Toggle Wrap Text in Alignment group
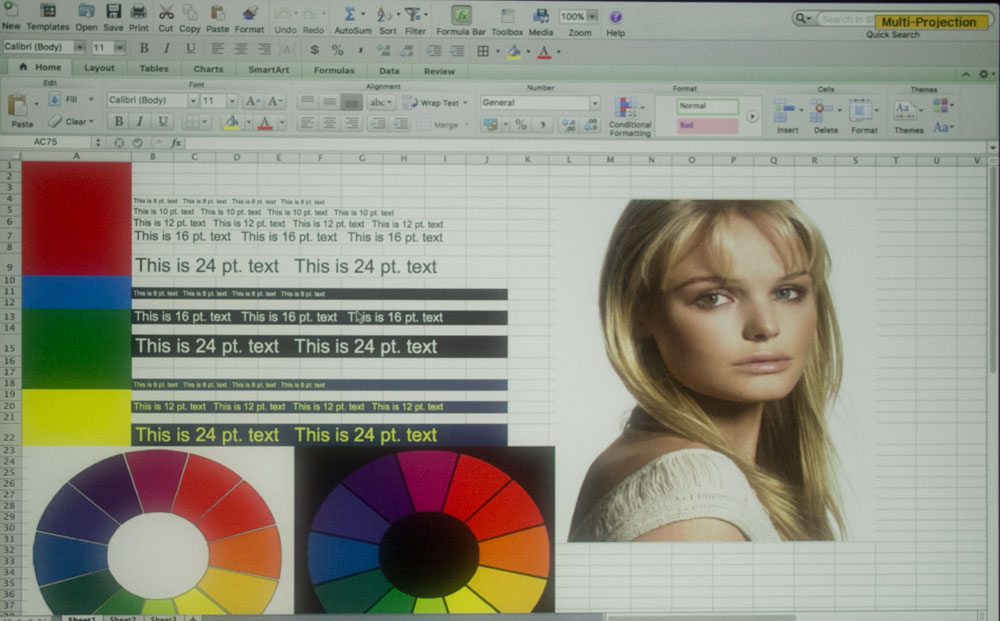This screenshot has height=621, width=1000. point(435,103)
